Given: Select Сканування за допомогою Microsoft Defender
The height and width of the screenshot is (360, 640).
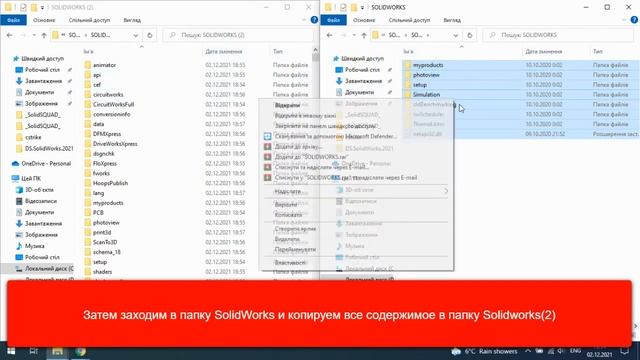Looking at the screenshot, I should coord(336,136).
